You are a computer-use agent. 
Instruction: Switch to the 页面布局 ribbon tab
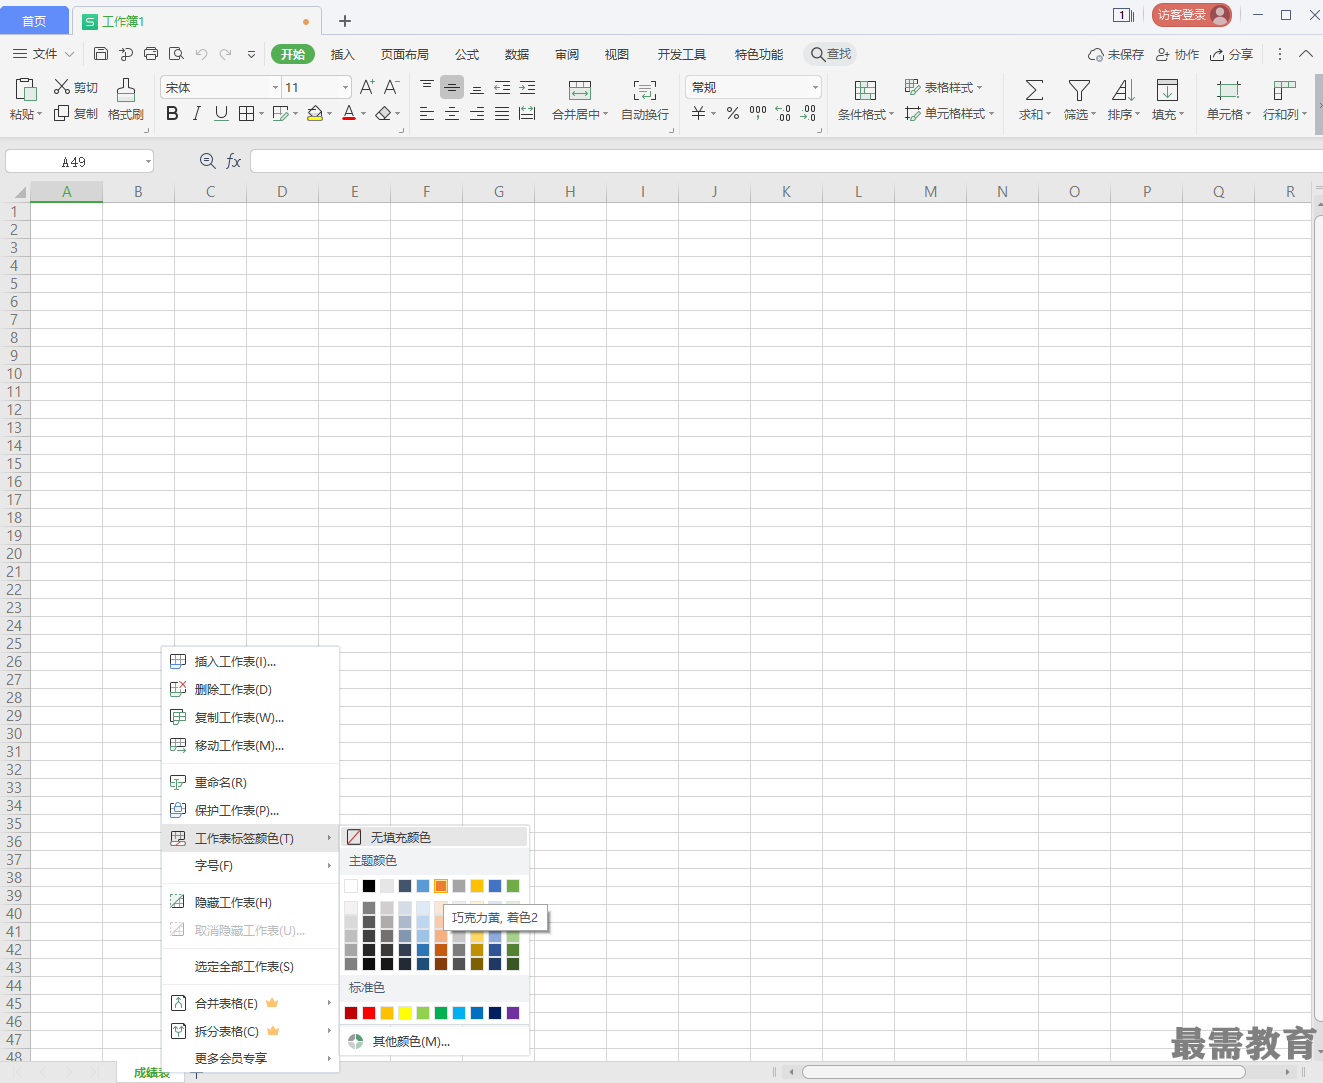405,54
